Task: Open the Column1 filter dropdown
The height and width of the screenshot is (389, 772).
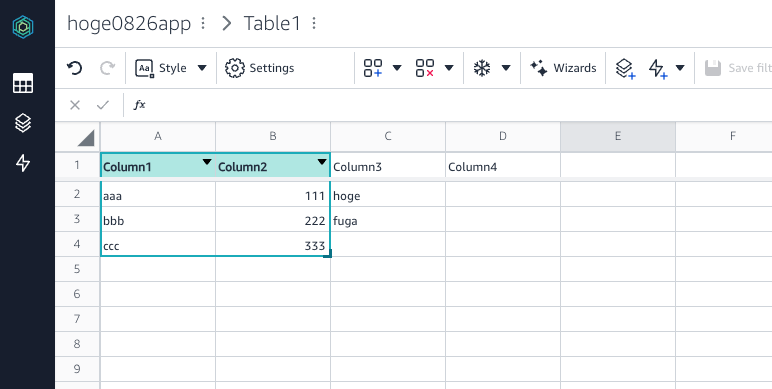Action: [207, 162]
